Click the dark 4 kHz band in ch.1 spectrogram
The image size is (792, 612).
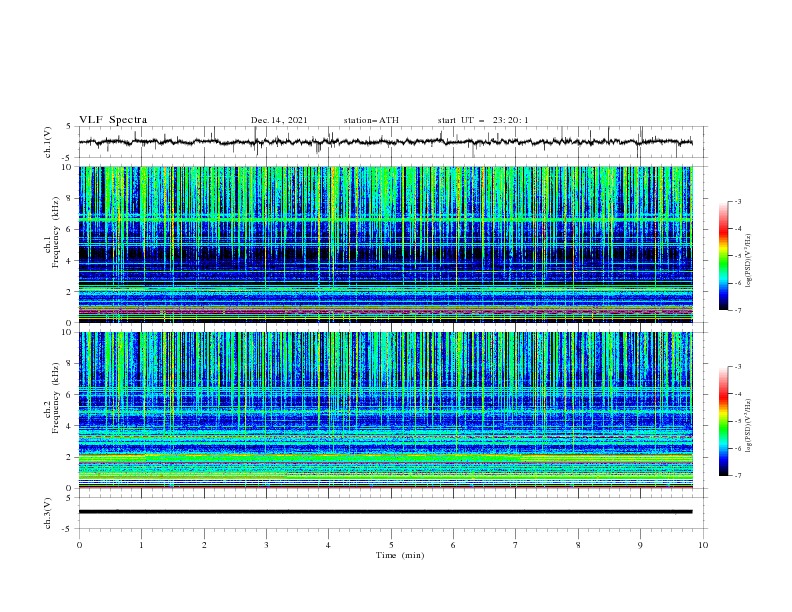(x=385, y=253)
